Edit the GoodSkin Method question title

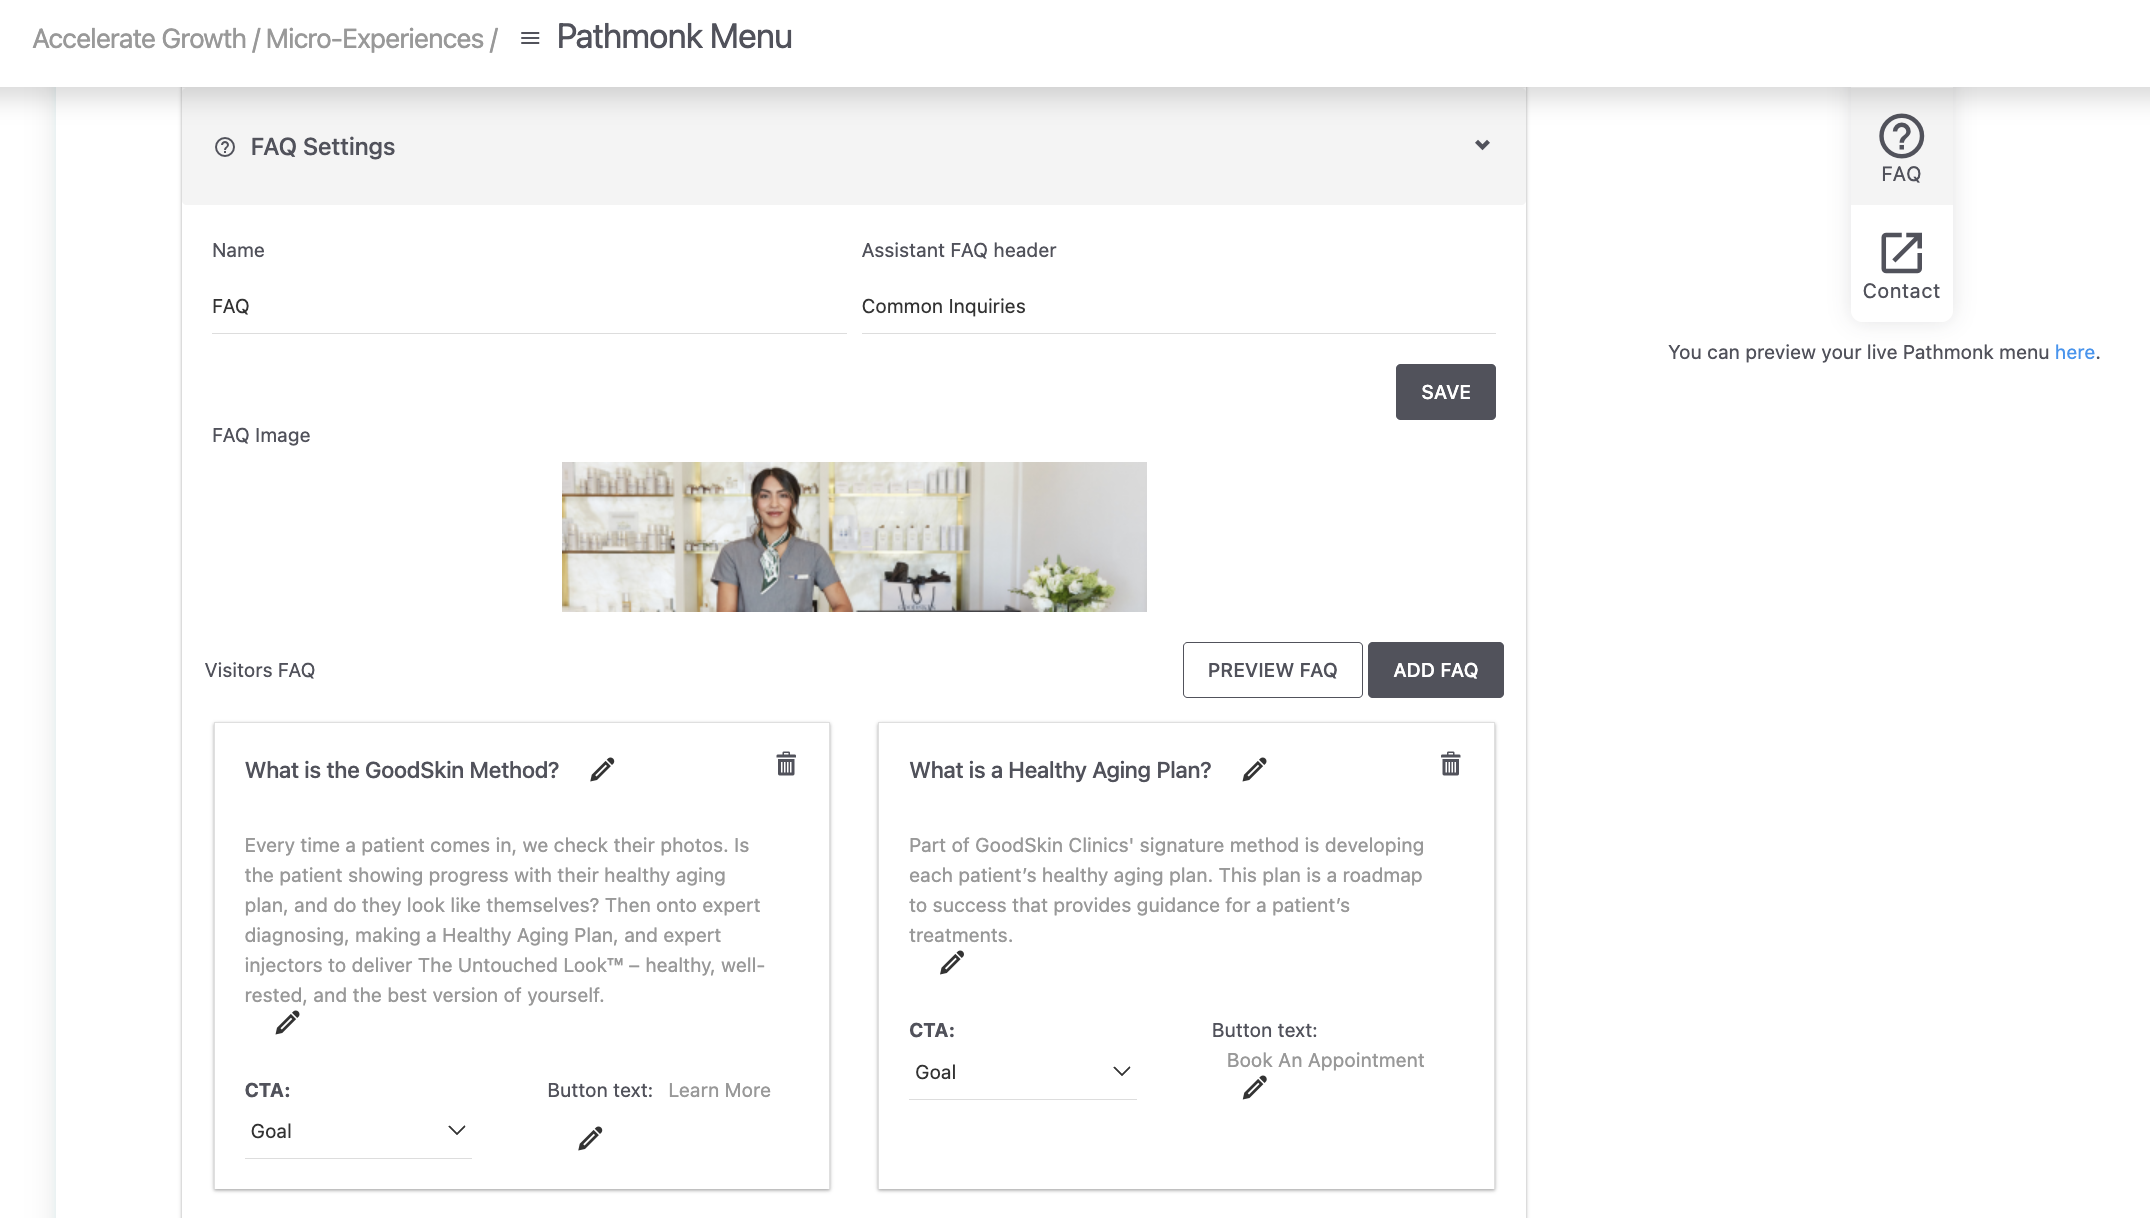(602, 769)
